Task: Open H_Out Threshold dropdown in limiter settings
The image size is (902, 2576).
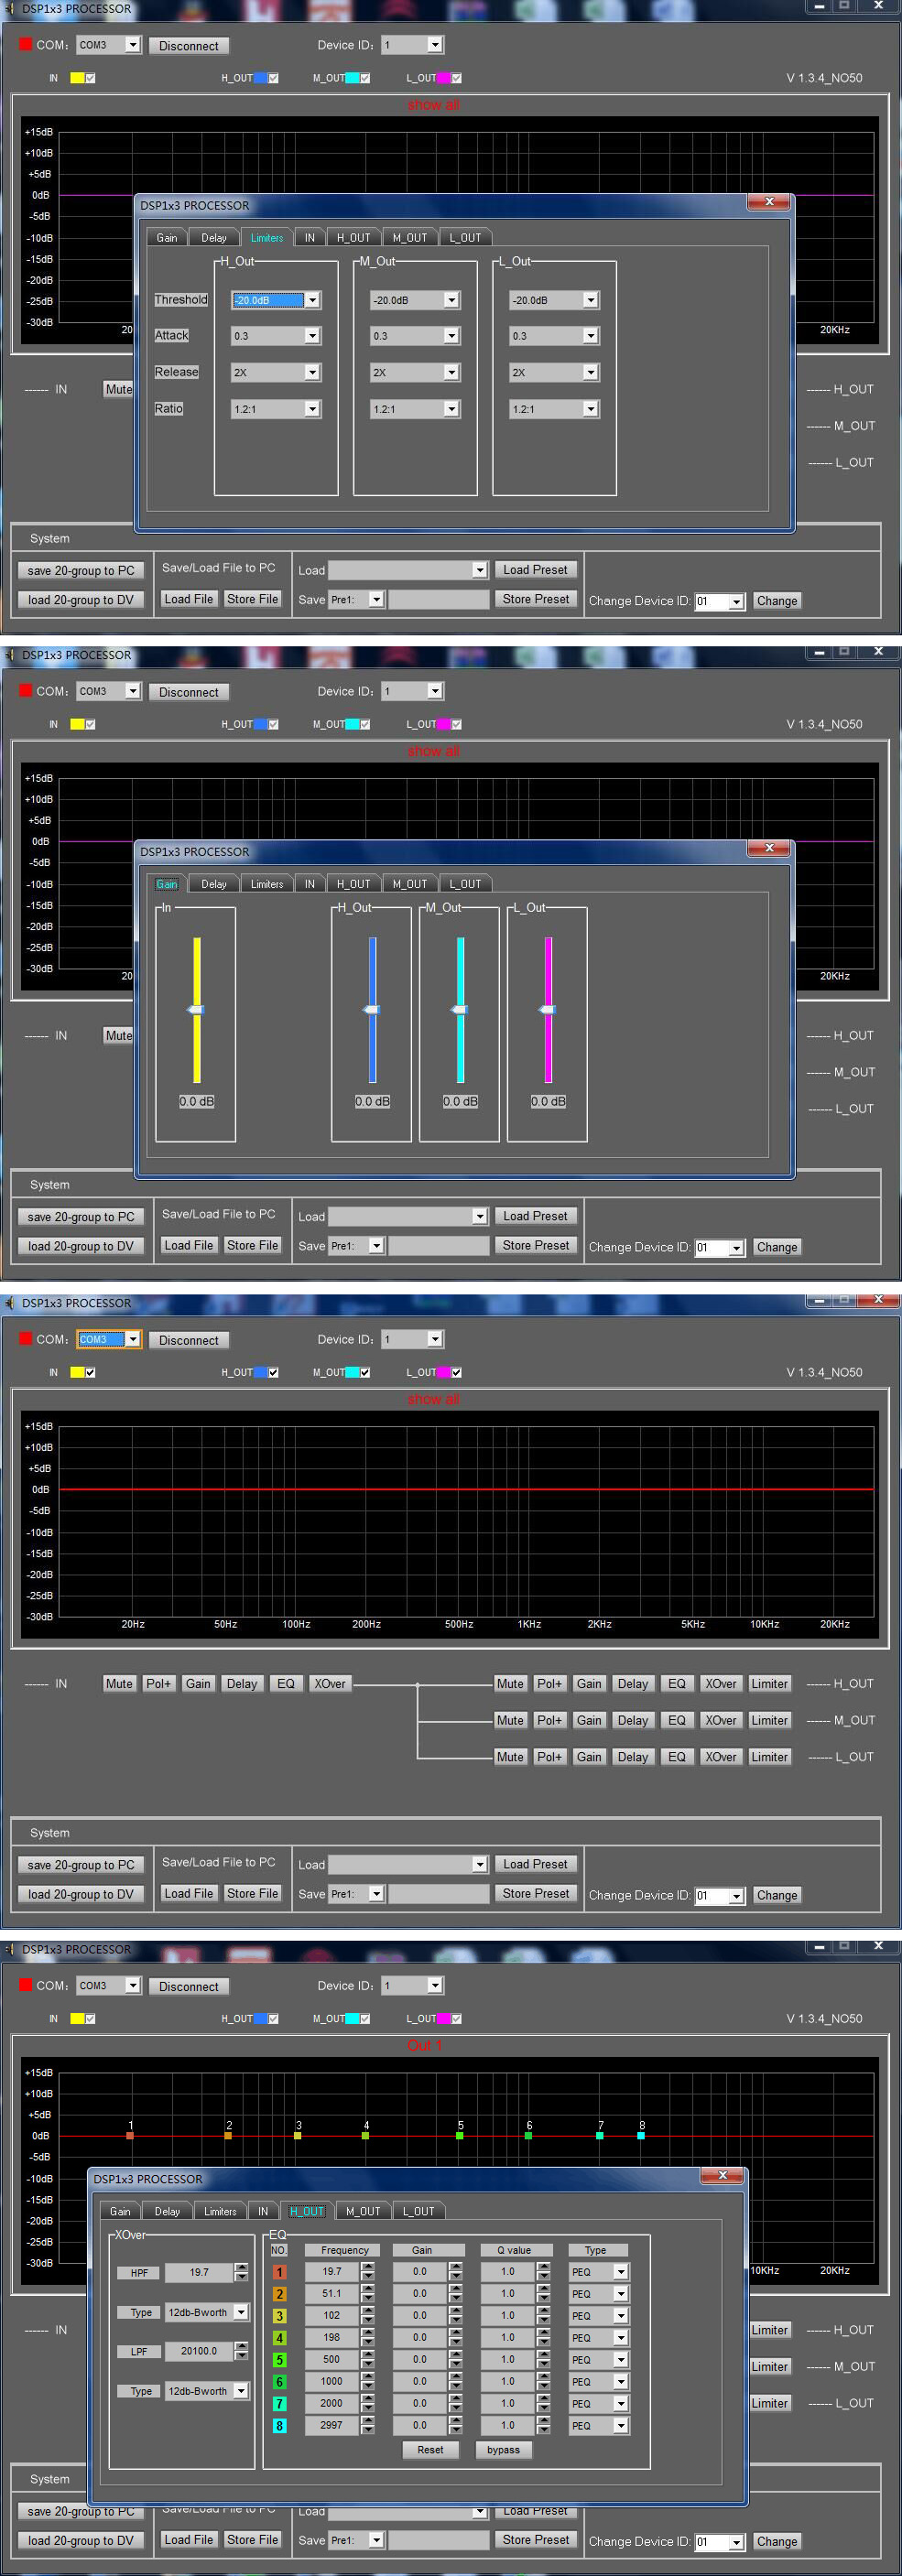Action: [x=312, y=300]
